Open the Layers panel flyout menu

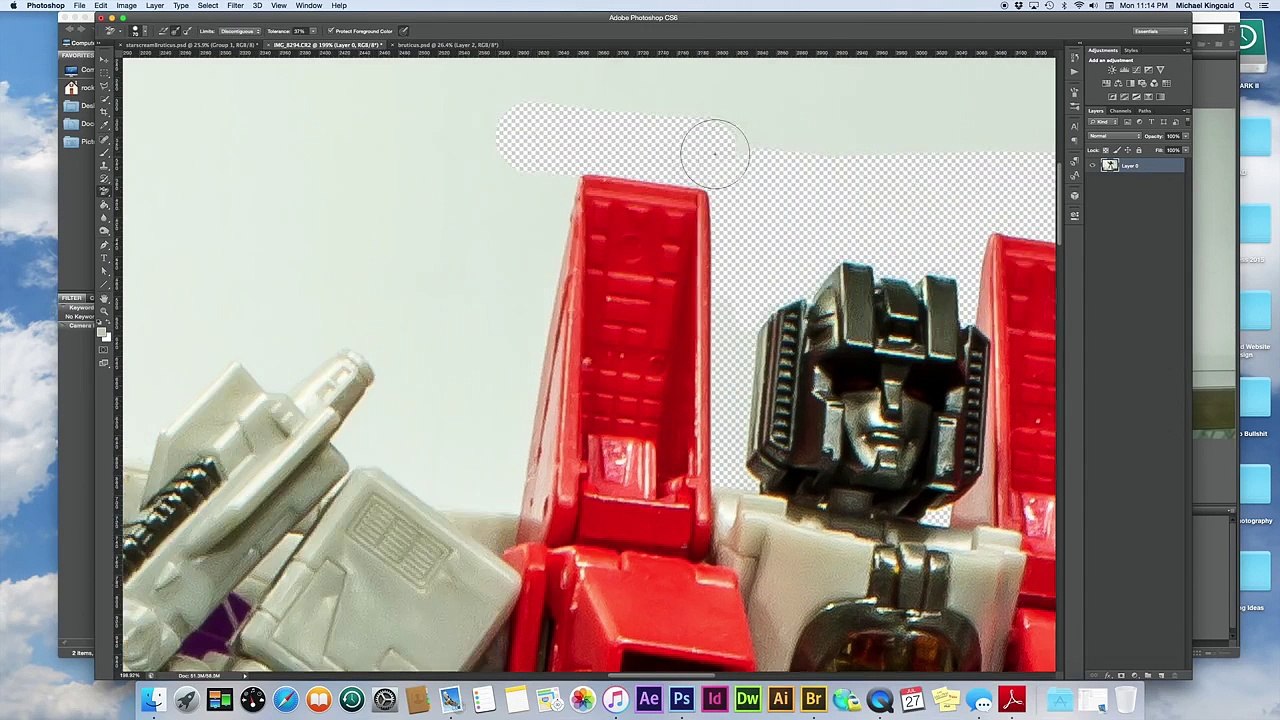tap(1186, 111)
